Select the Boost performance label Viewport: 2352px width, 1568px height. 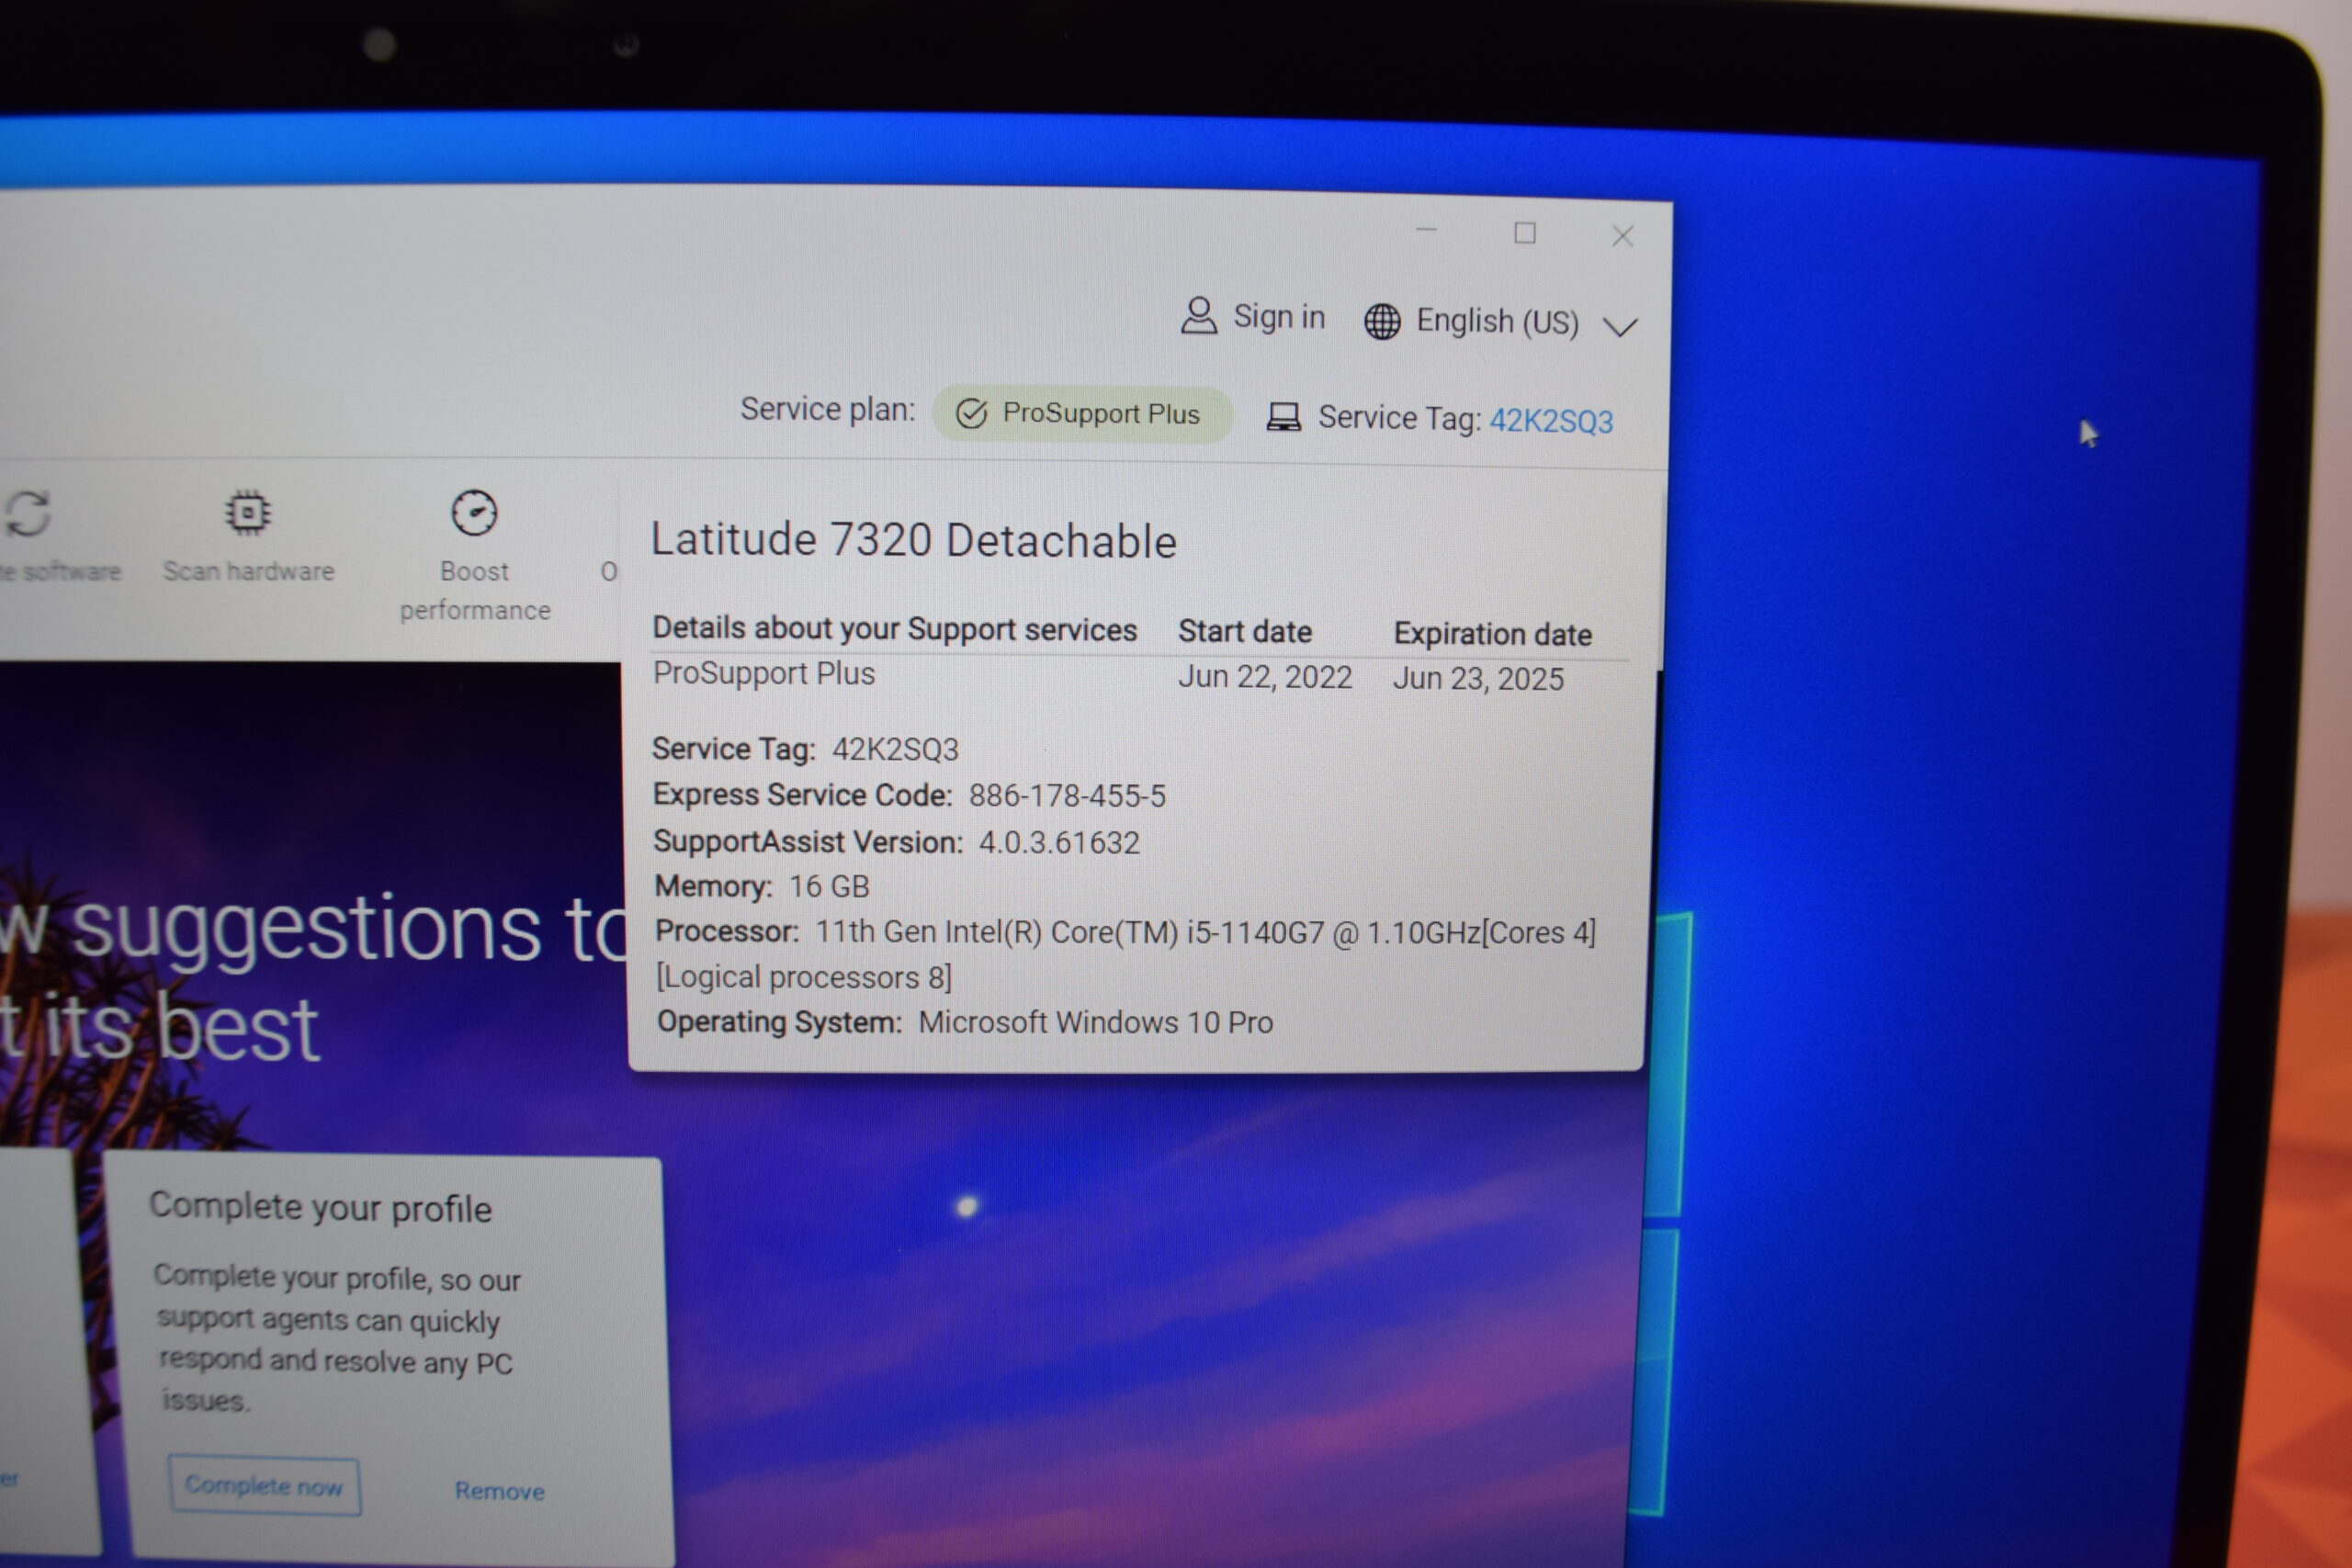coord(475,591)
